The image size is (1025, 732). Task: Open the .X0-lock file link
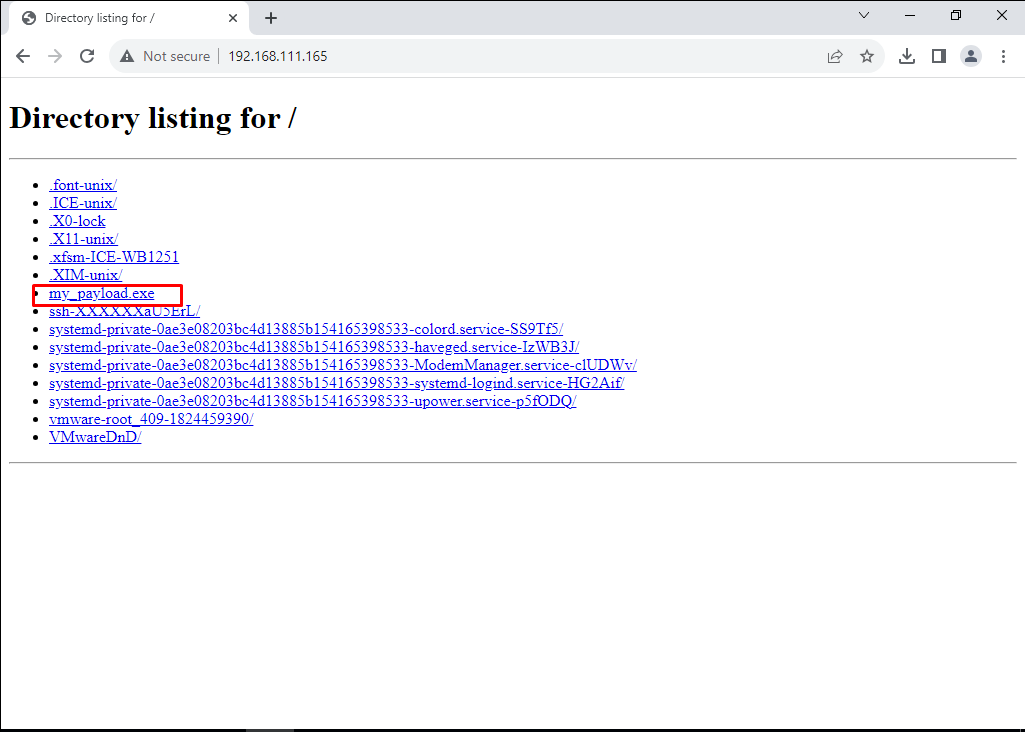point(77,221)
